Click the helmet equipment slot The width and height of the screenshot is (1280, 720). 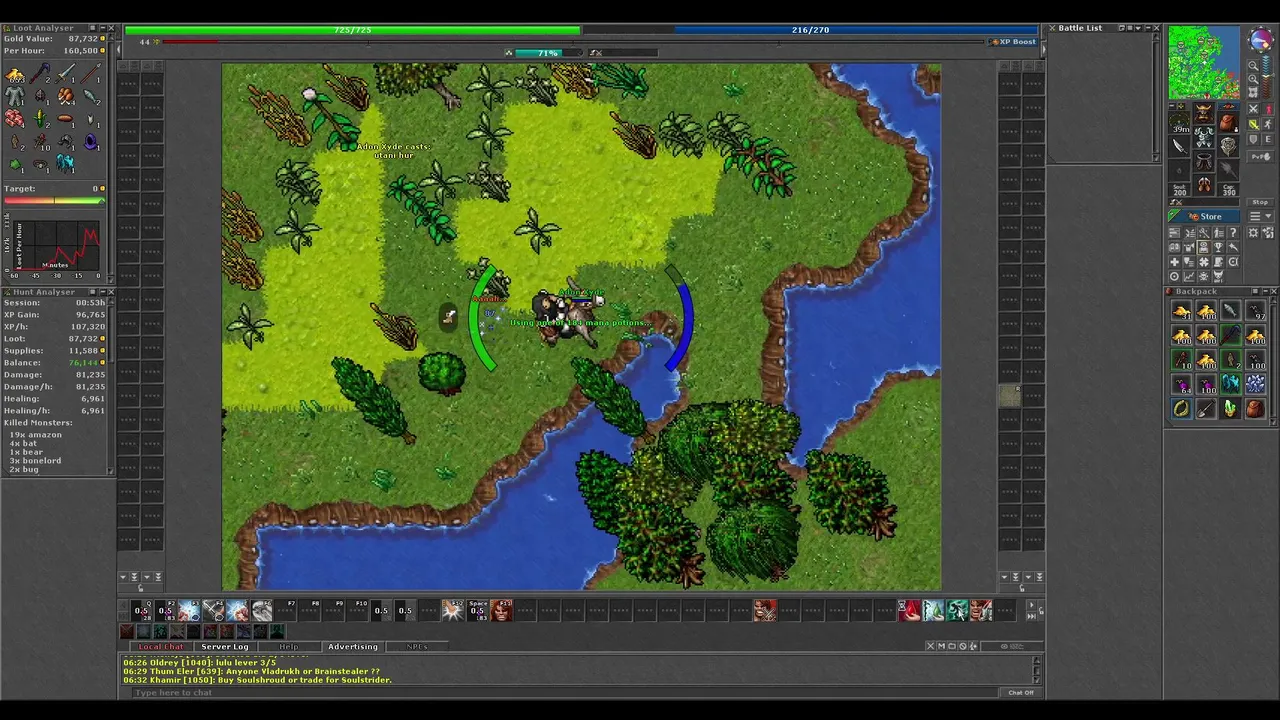coord(1204,112)
